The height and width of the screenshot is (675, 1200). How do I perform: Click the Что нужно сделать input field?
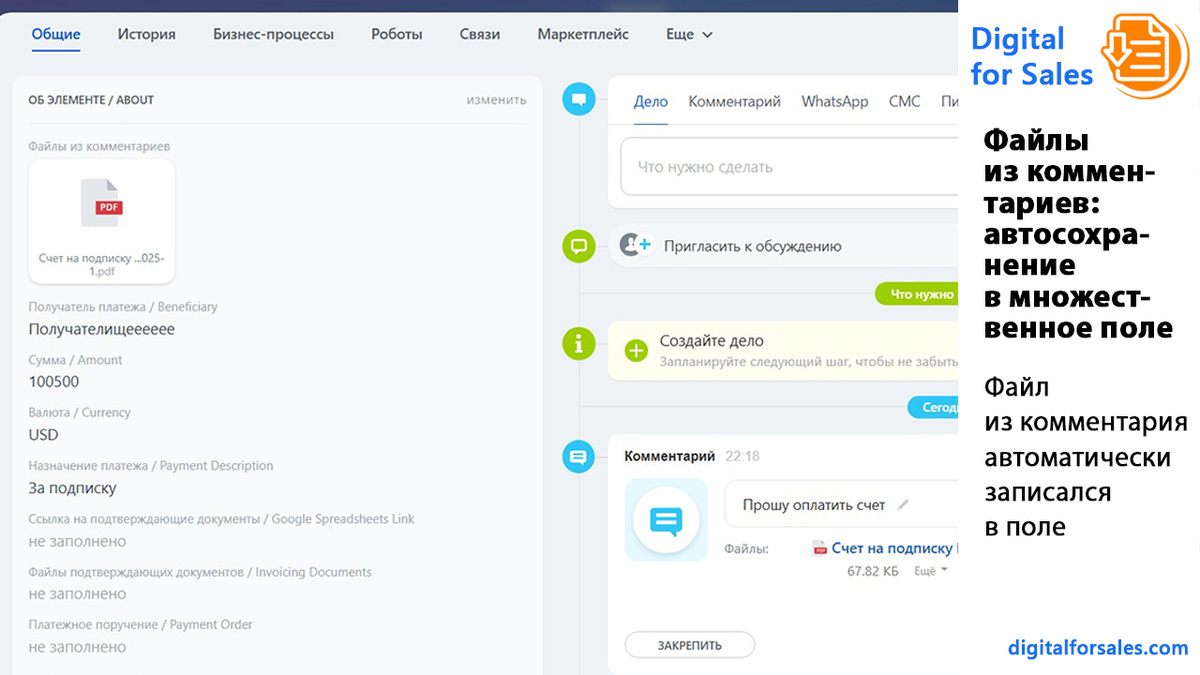(789, 167)
